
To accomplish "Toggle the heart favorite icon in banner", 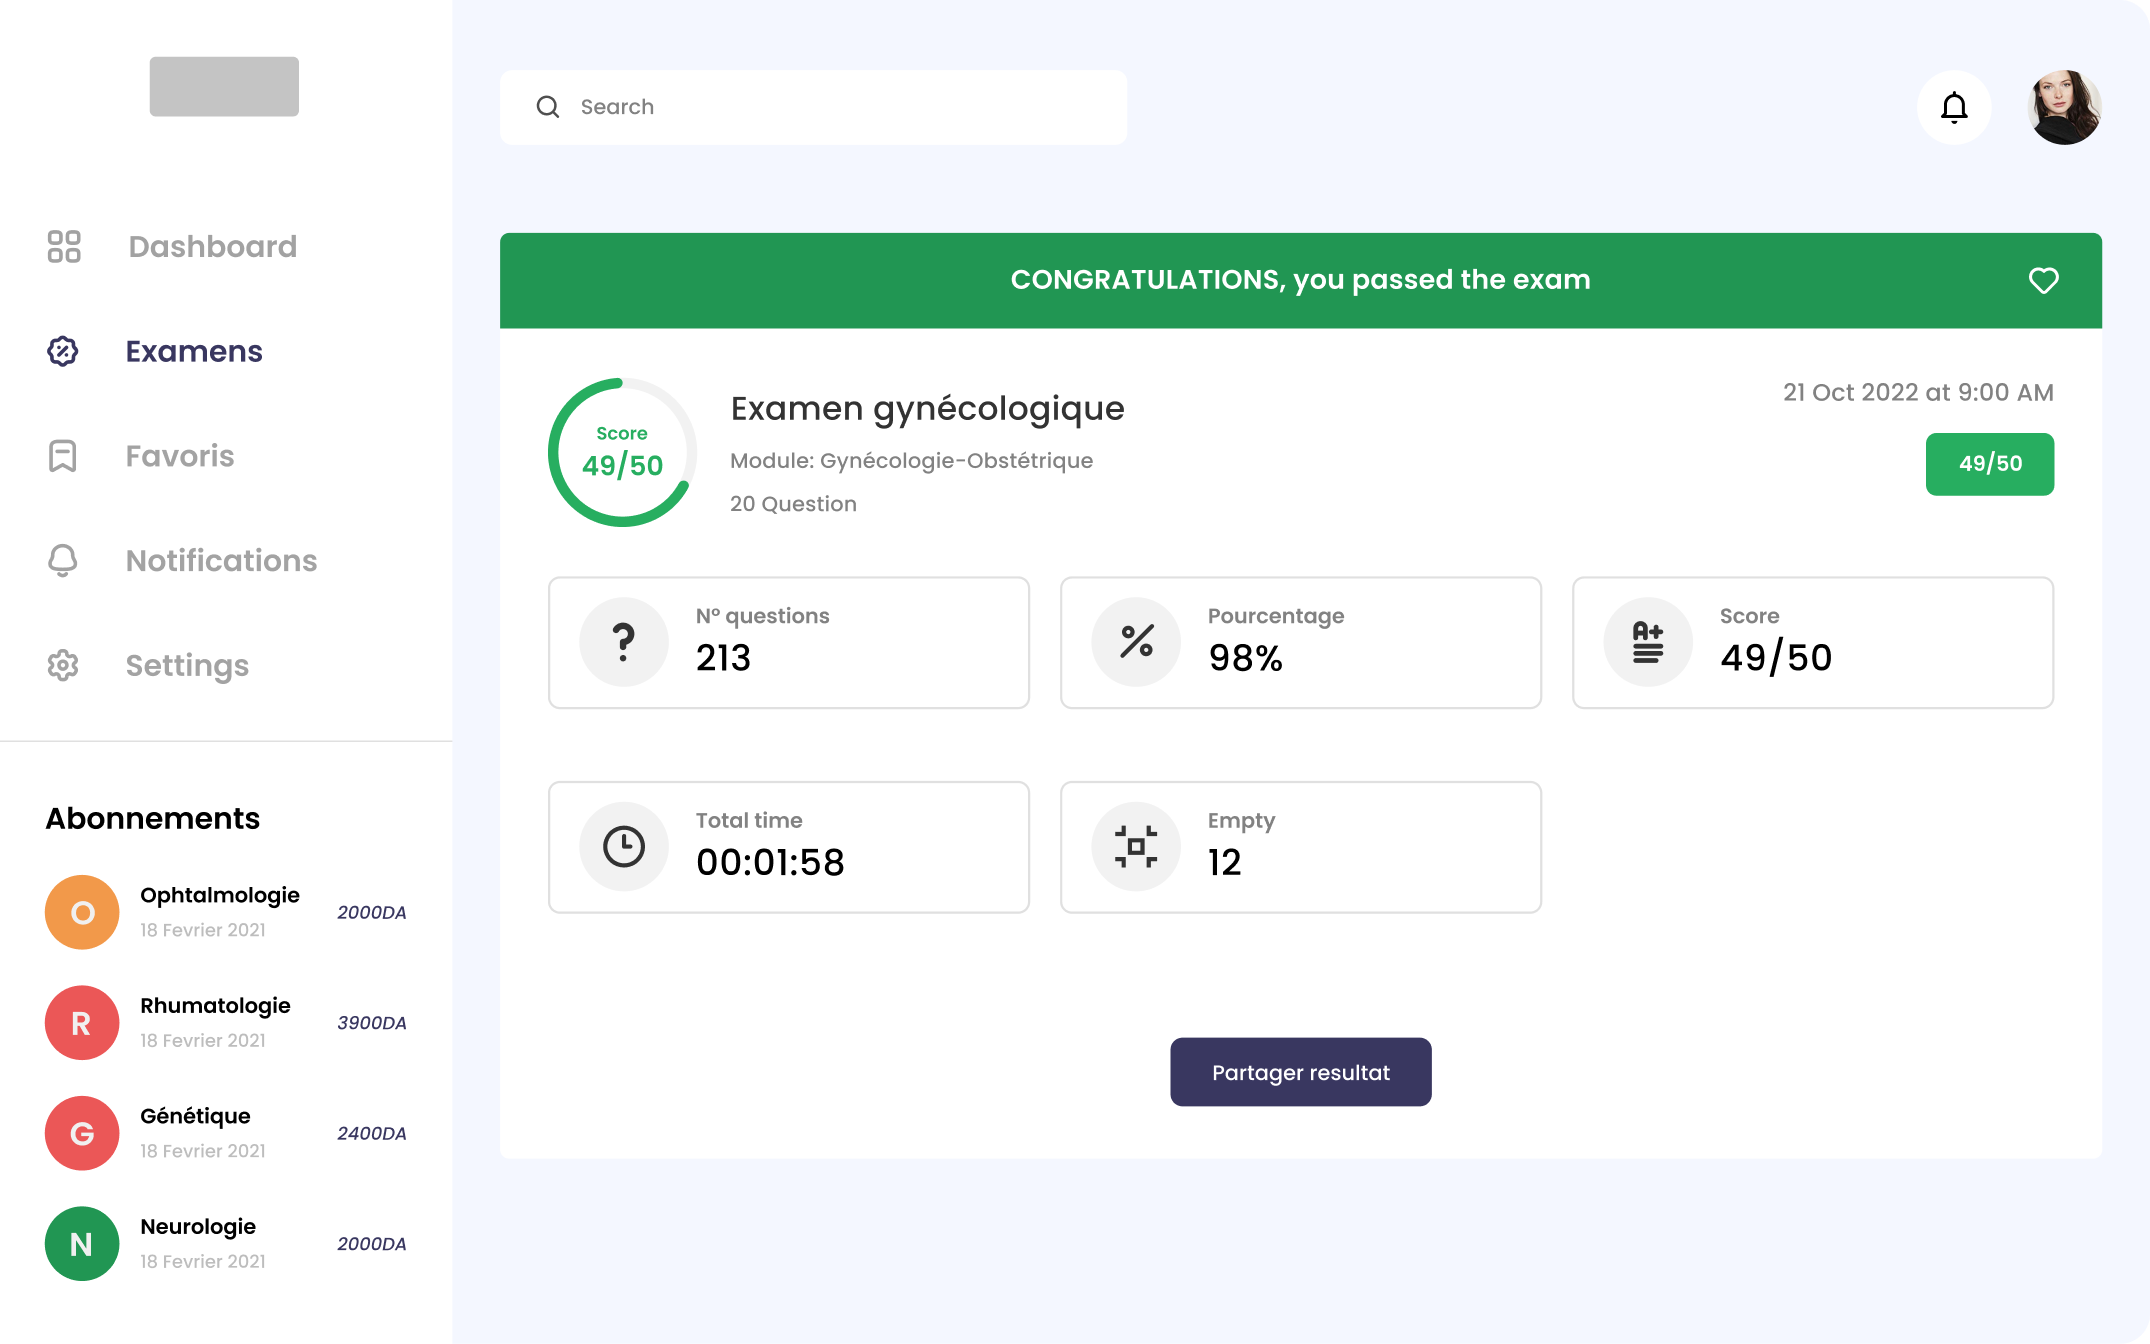I will tap(2043, 280).
